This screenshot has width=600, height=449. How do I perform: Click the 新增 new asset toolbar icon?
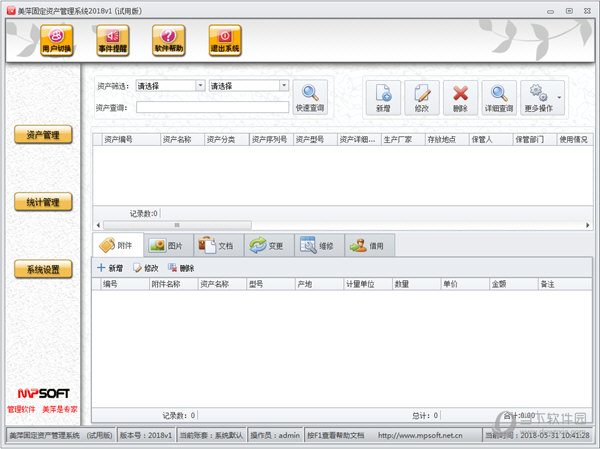383,98
